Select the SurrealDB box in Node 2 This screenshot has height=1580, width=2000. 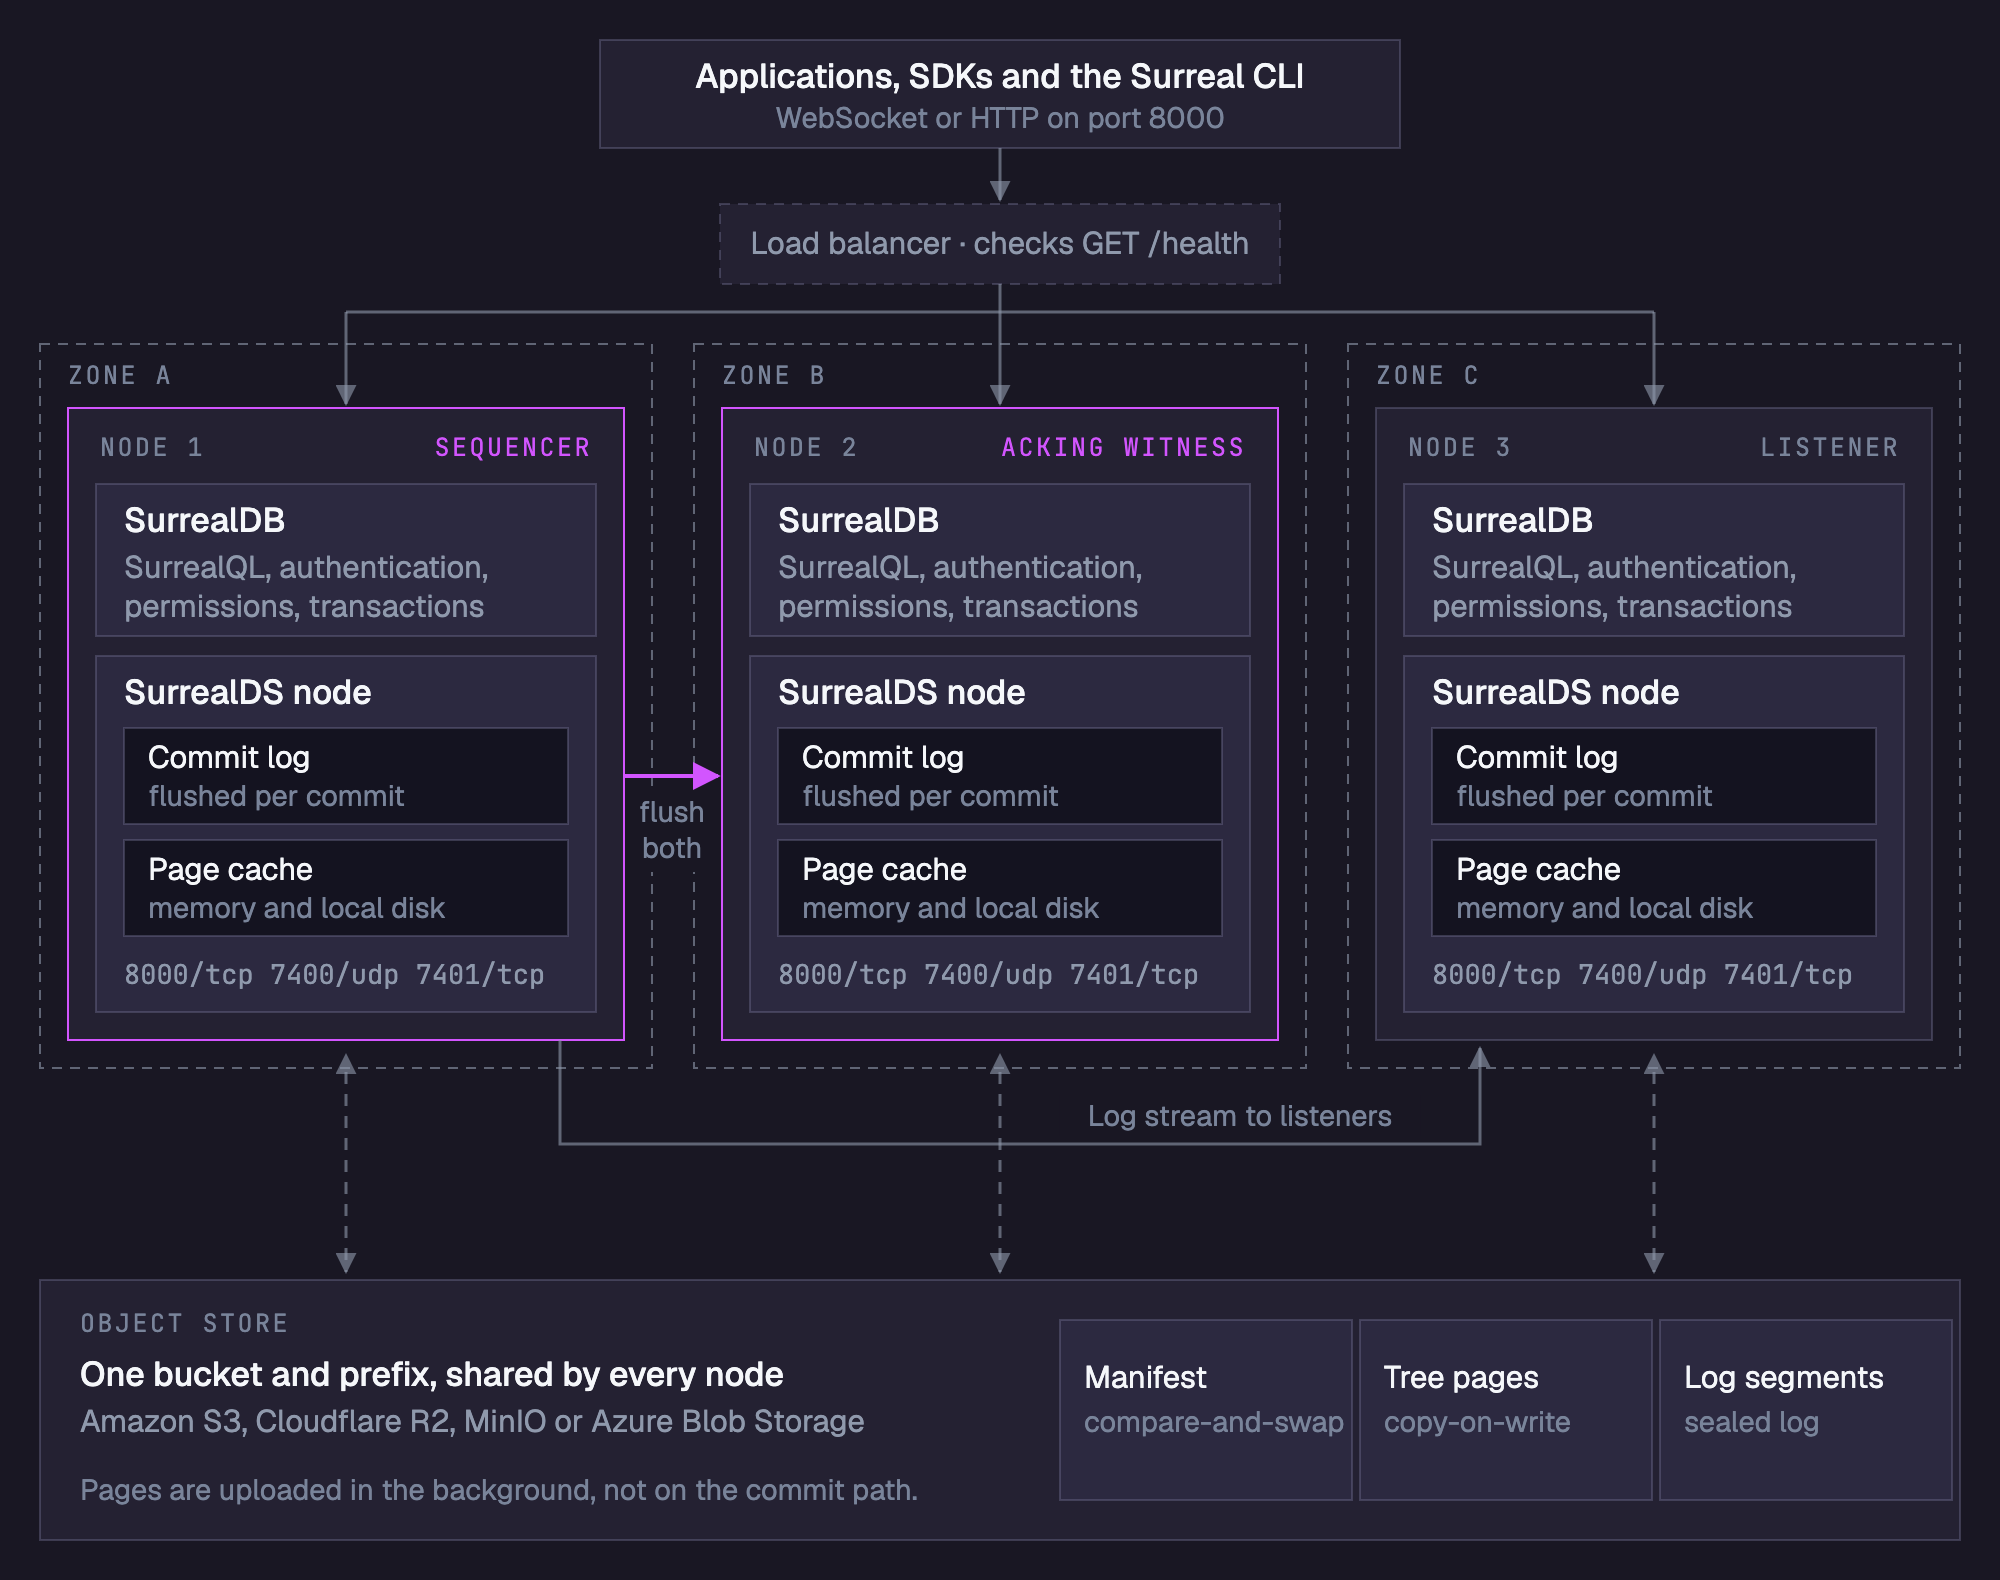[1000, 560]
